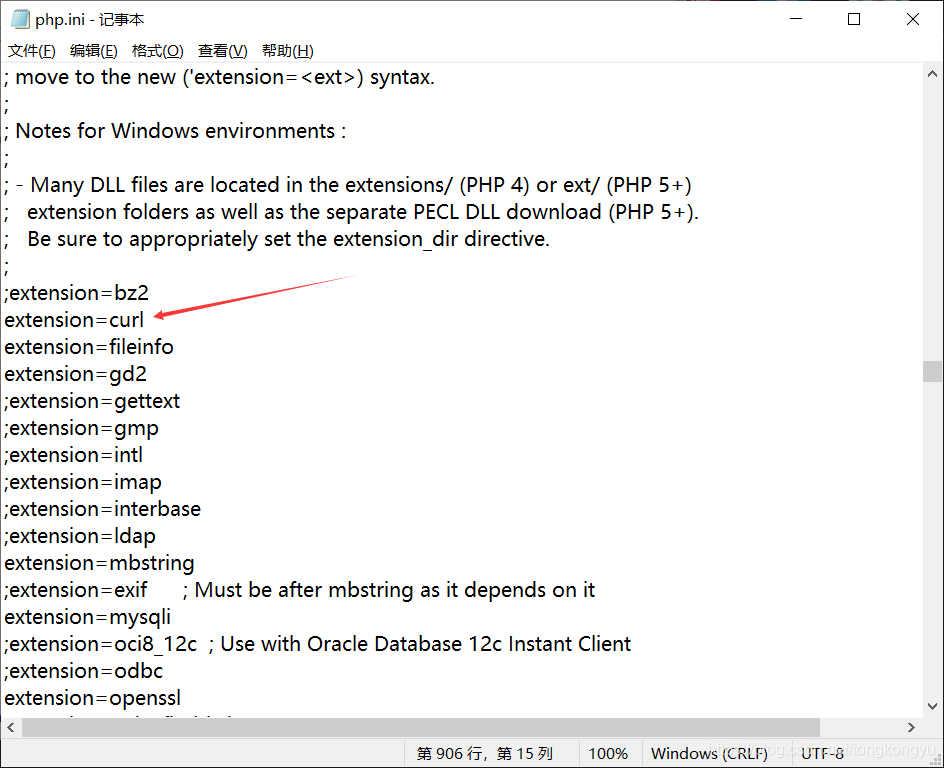The height and width of the screenshot is (768, 944).
Task: Click the line ';extension=gettext'
Action: (92, 401)
